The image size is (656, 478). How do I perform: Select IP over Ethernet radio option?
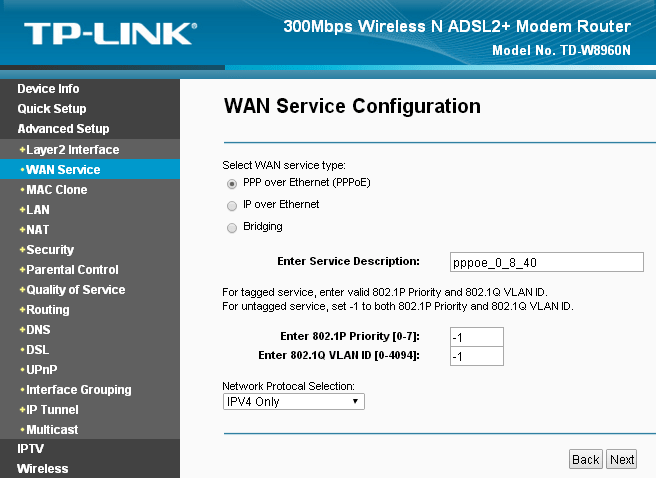[232, 206]
